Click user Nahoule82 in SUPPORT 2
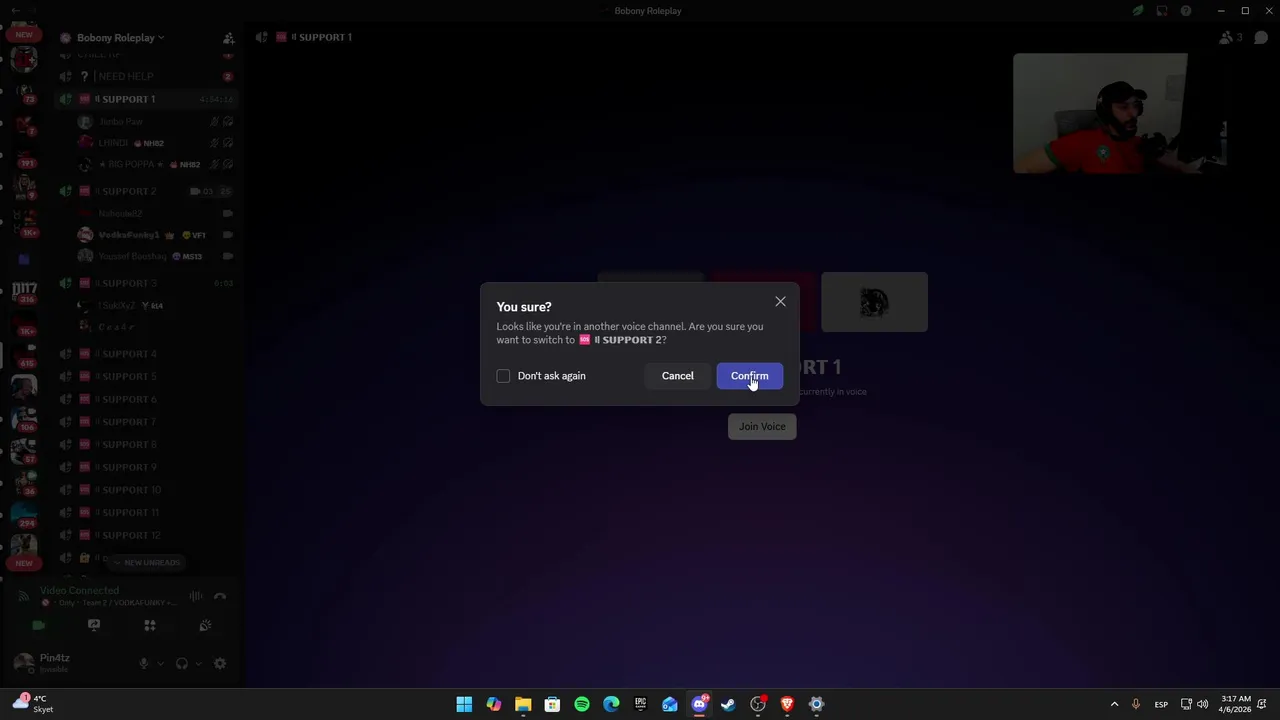Viewport: 1280px width, 720px height. click(155, 214)
